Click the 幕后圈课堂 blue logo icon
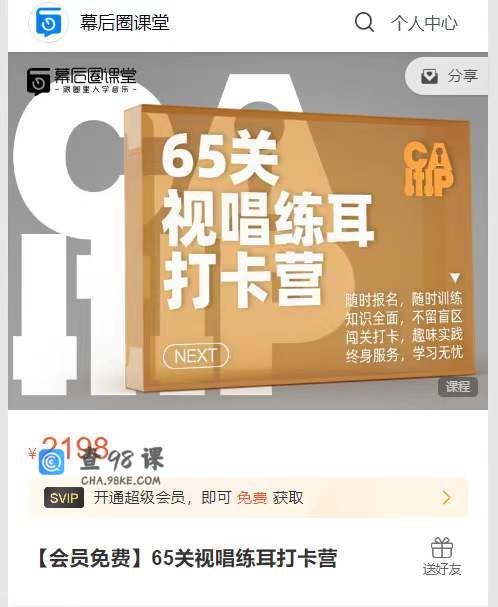The width and height of the screenshot is (498, 607). click(49, 22)
